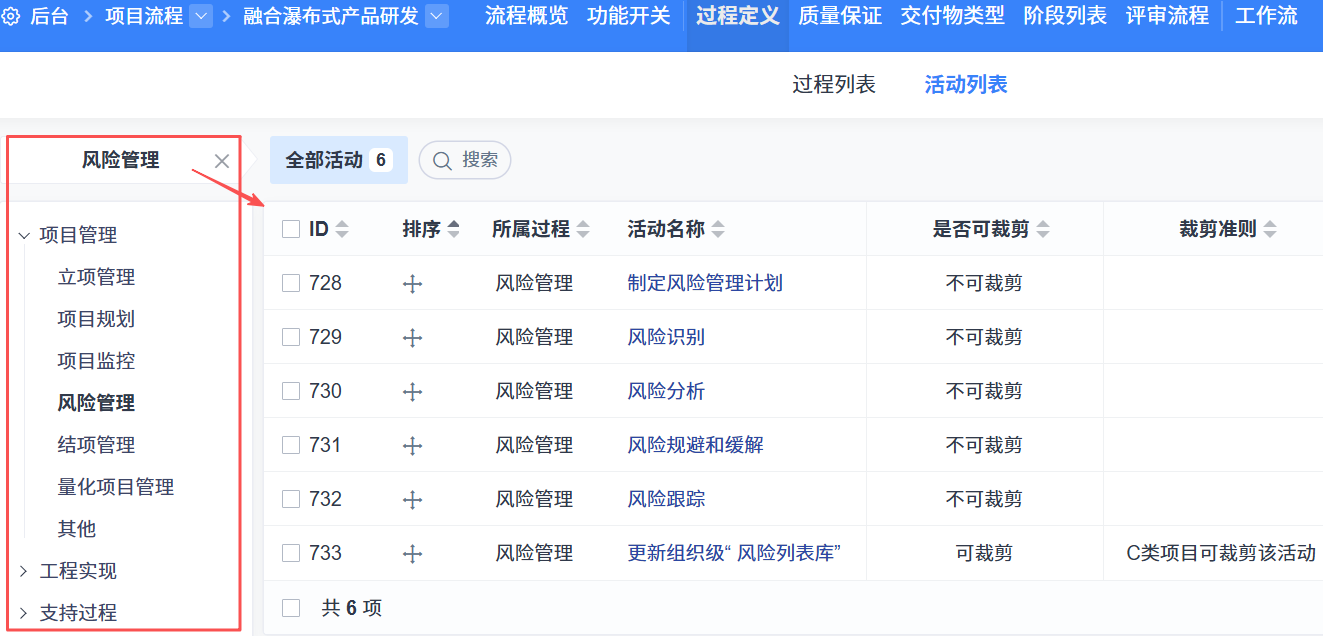
Task: Sort by the 是否可裁剪 column arrows
Action: [1043, 229]
